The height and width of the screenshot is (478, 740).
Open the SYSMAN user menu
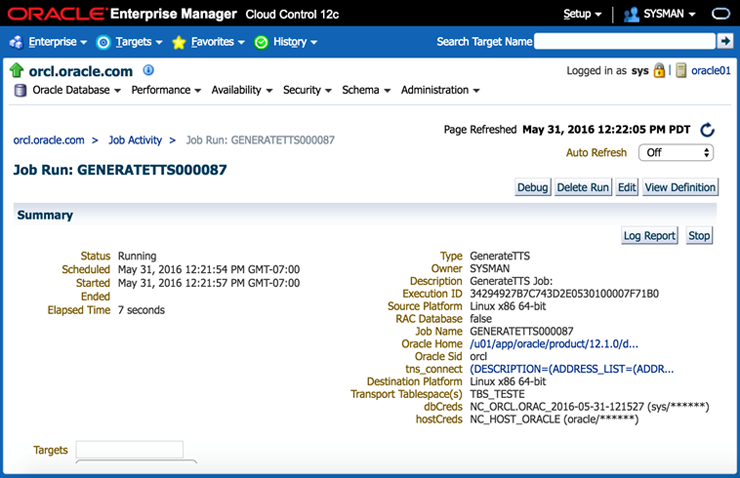click(x=669, y=14)
